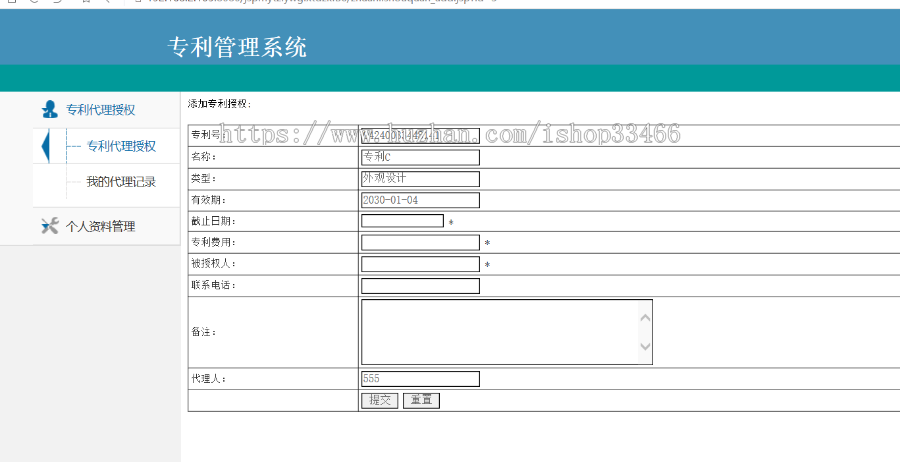Click the 名称 field containing 专利C
The image size is (900, 462).
[x=420, y=157]
